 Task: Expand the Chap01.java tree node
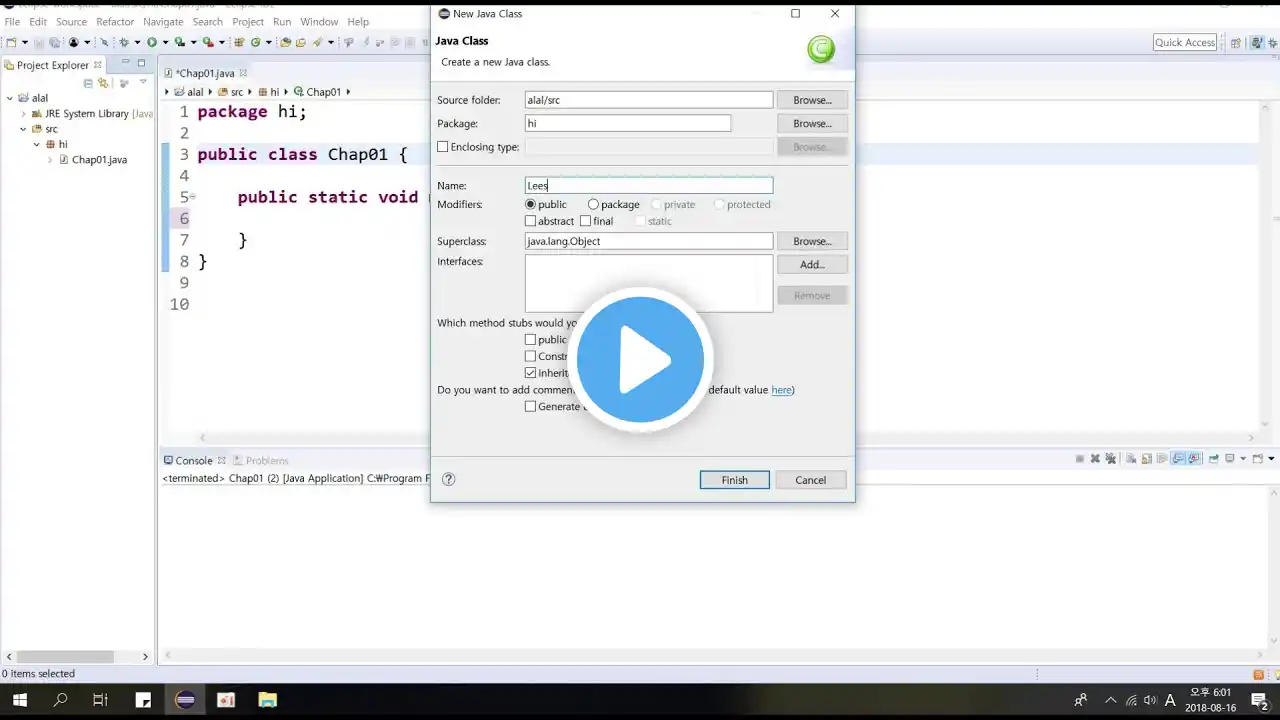tap(50, 160)
